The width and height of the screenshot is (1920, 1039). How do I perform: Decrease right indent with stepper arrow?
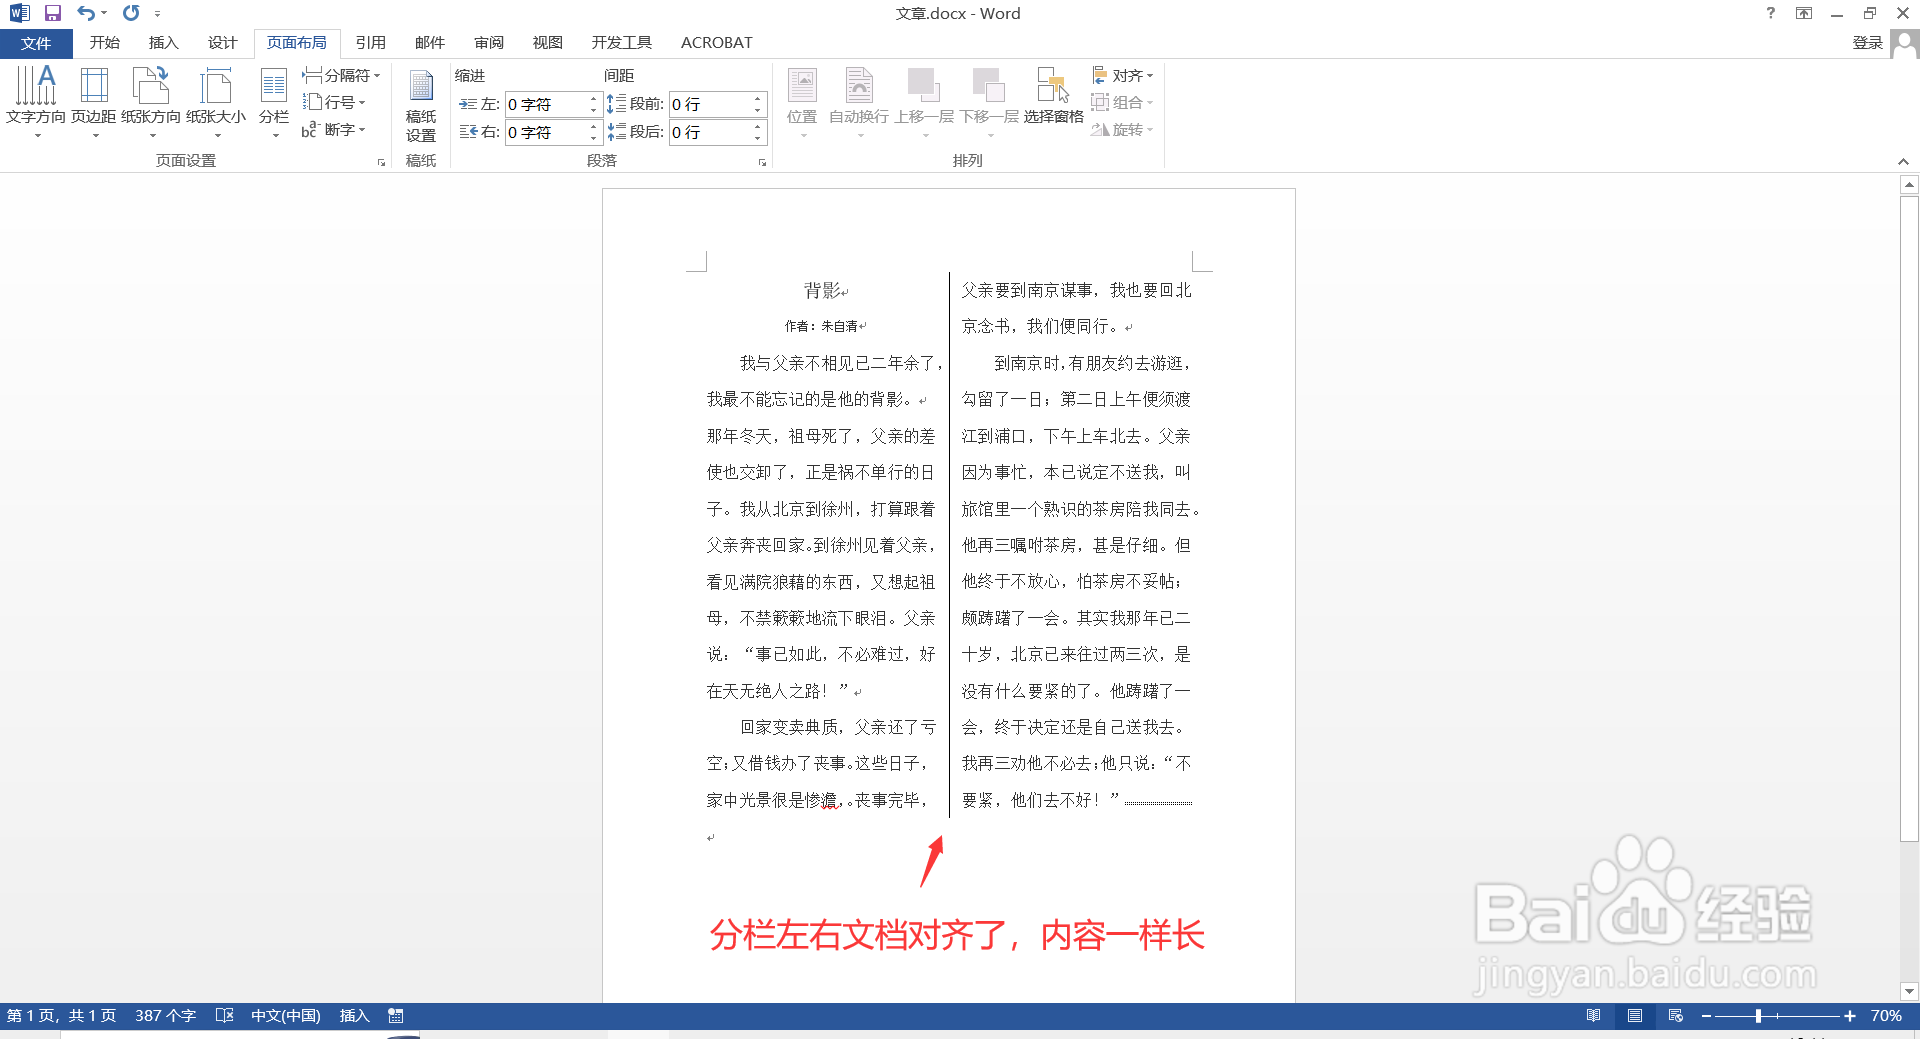[x=593, y=138]
